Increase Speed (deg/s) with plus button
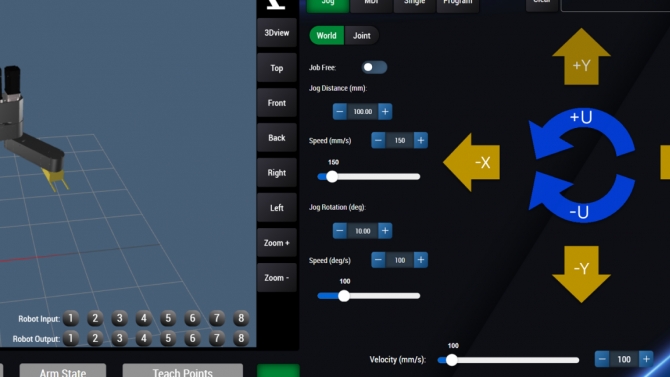This screenshot has width=670, height=377. pos(421,260)
